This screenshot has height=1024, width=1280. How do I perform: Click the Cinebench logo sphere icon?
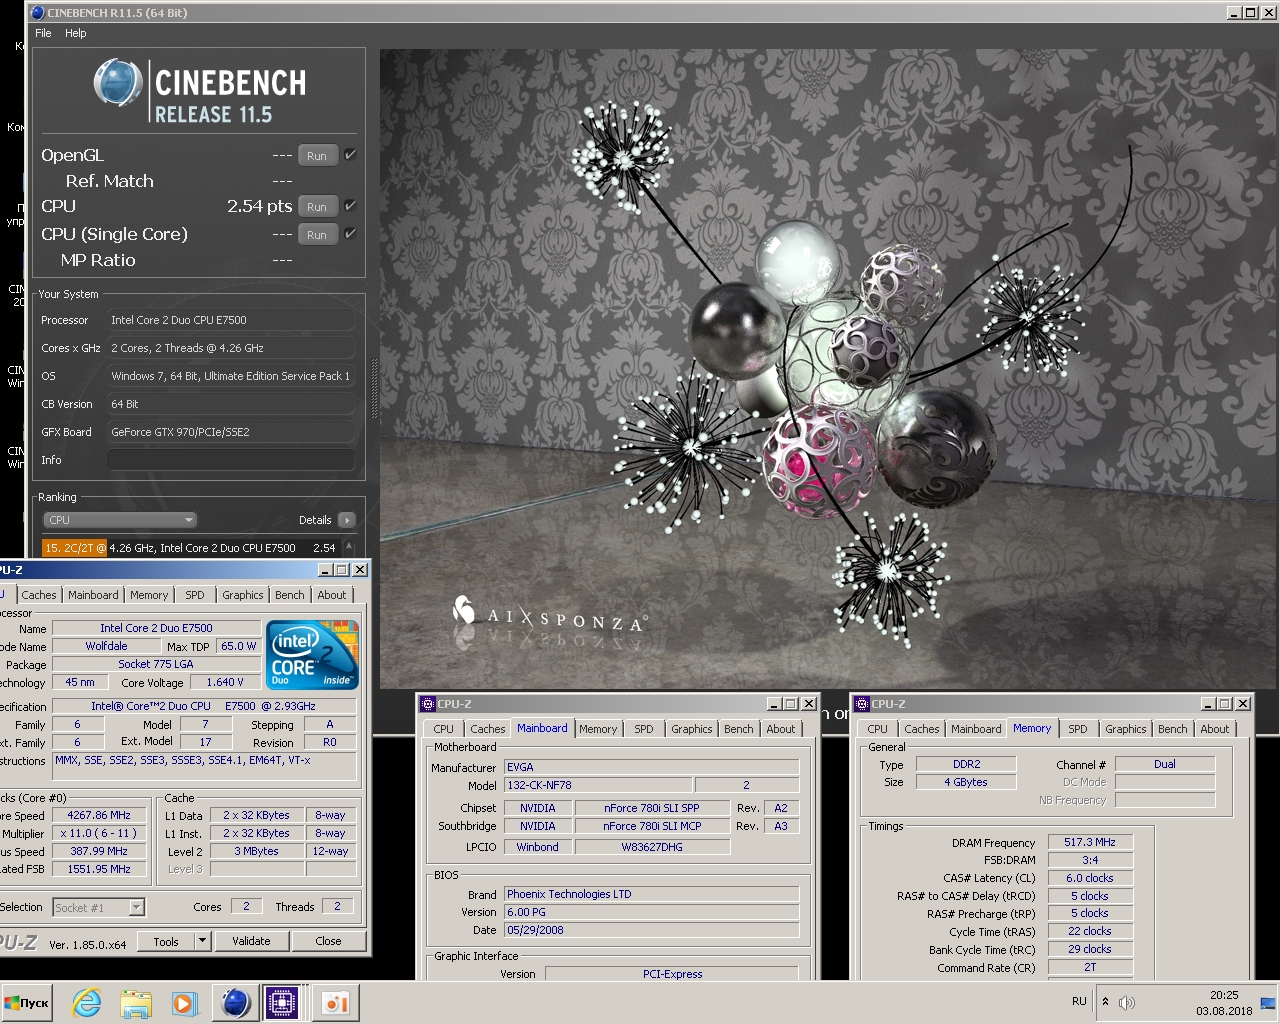pos(118,82)
